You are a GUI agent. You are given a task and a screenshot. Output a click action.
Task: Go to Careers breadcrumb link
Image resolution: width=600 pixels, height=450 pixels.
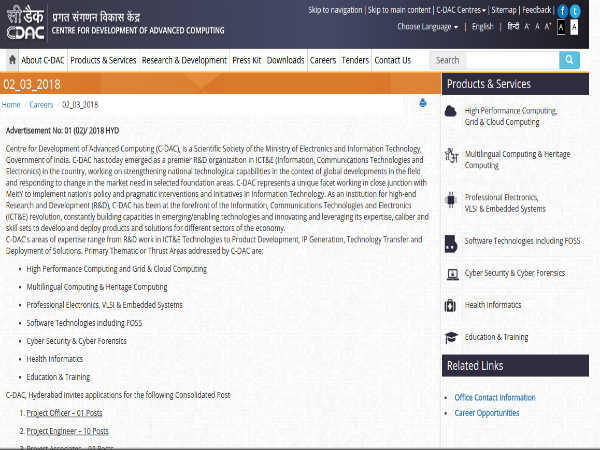point(41,105)
